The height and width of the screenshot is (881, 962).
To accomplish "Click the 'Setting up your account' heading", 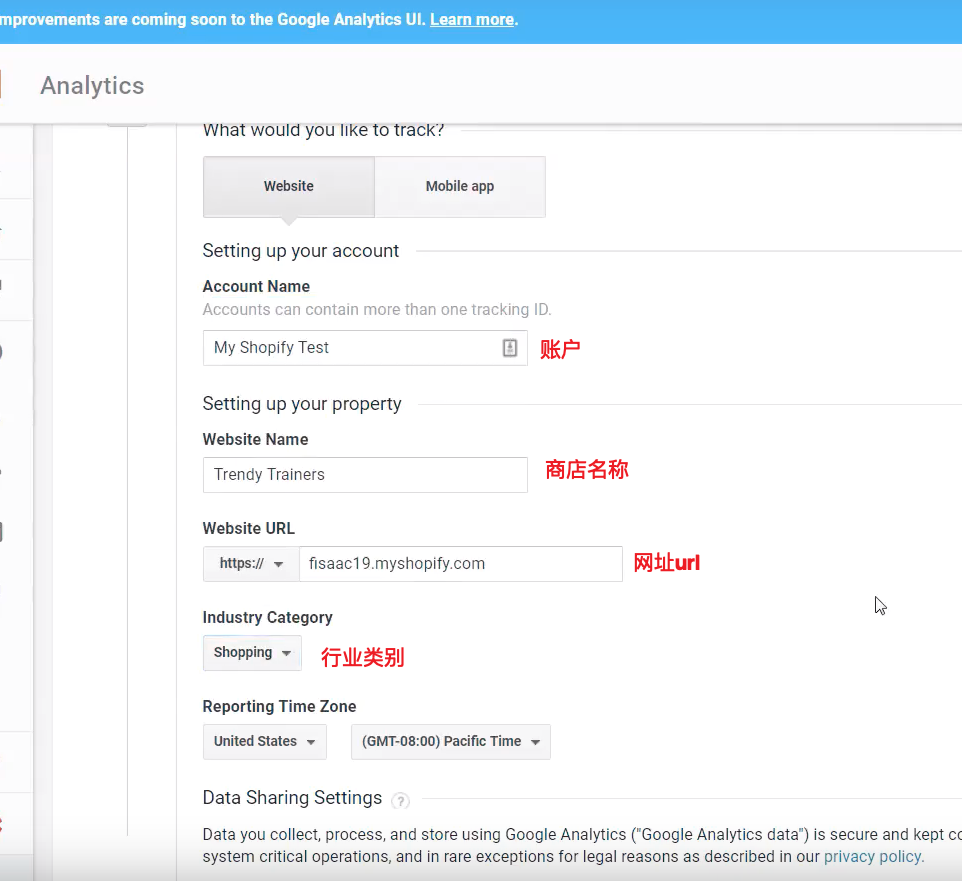I will tap(301, 251).
